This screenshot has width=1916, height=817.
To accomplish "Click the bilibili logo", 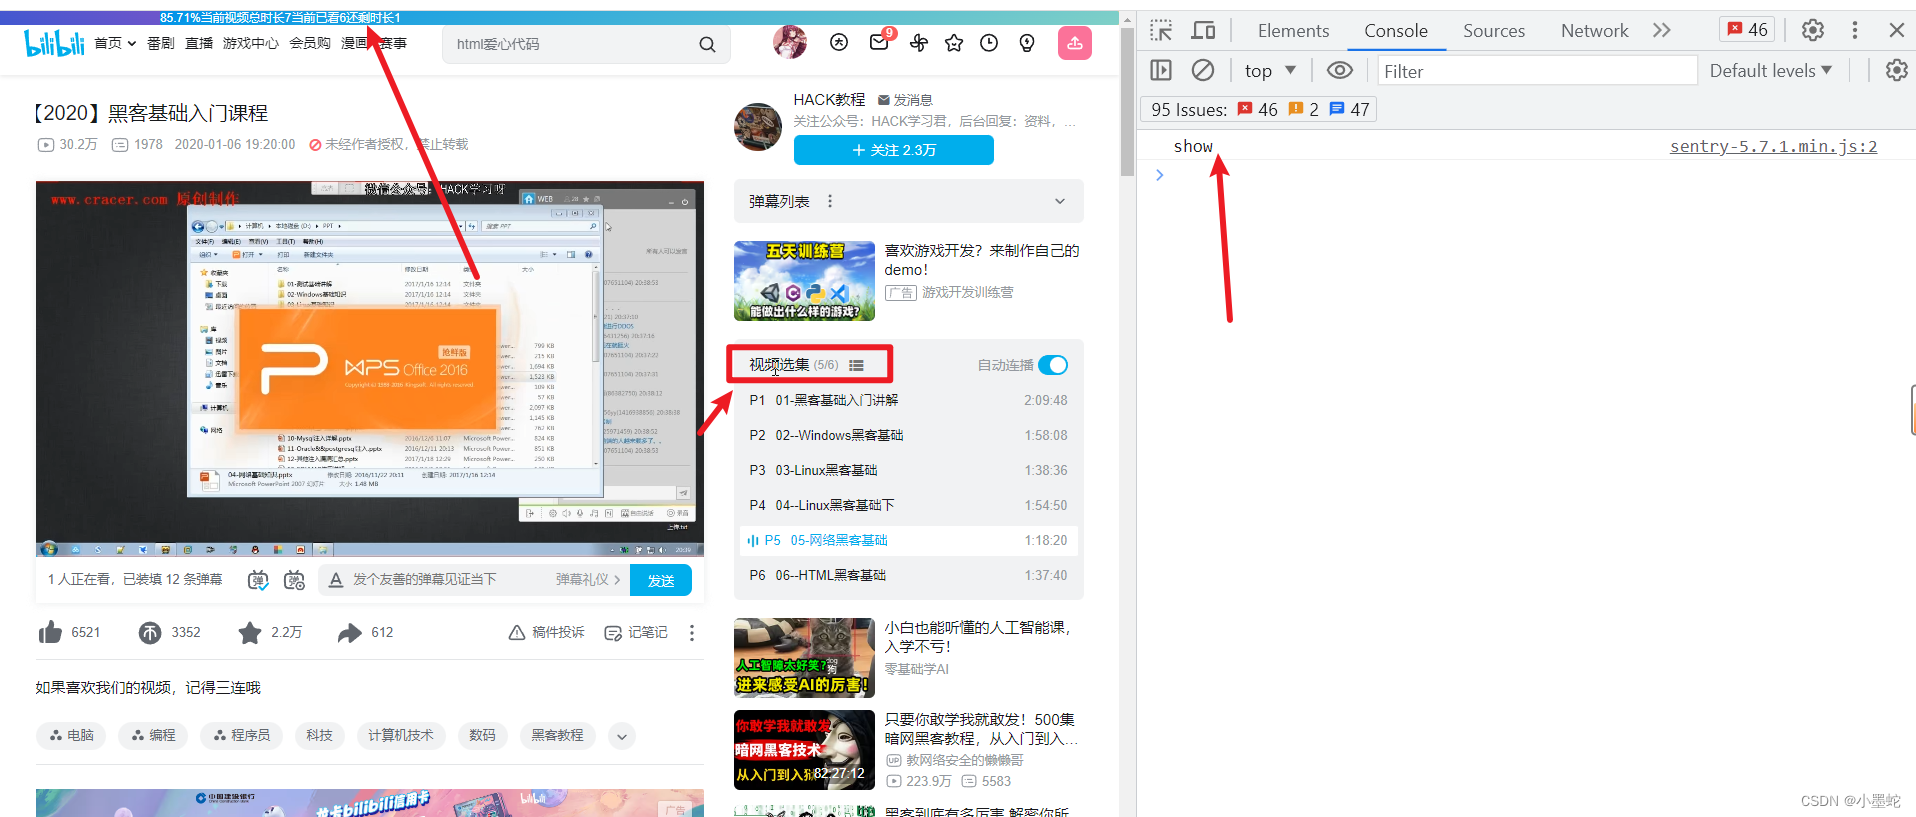I will 54,43.
